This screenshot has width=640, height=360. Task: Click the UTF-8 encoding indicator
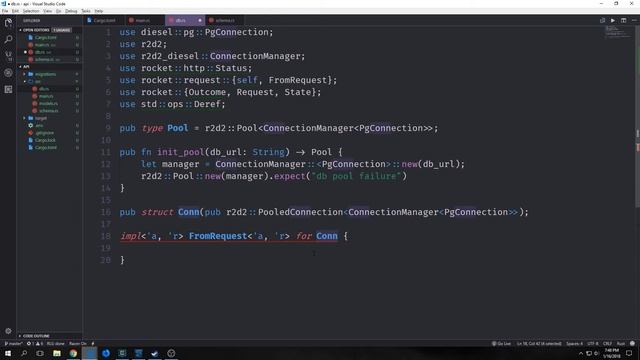click(593, 343)
